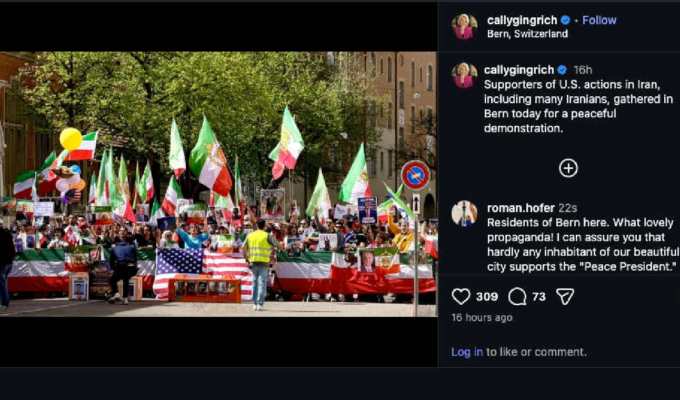This screenshot has height=400, width=680.
Task: Click the verified badge beside caption username
Action: [562, 70]
